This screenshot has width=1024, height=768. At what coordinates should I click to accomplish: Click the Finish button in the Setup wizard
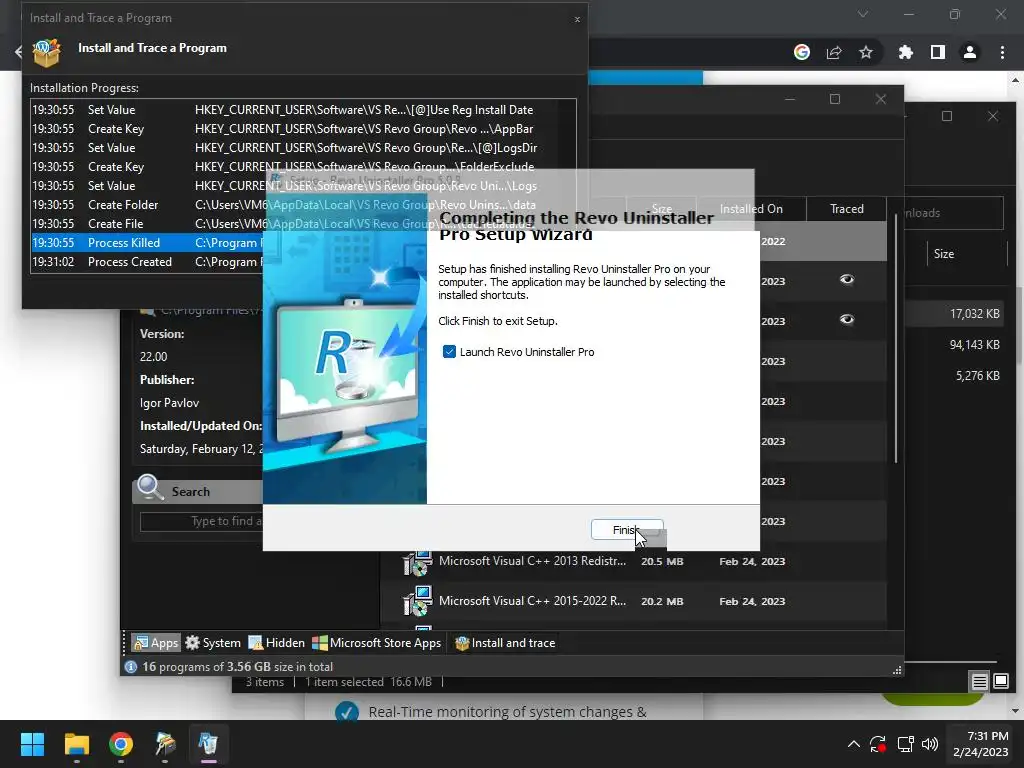point(627,530)
